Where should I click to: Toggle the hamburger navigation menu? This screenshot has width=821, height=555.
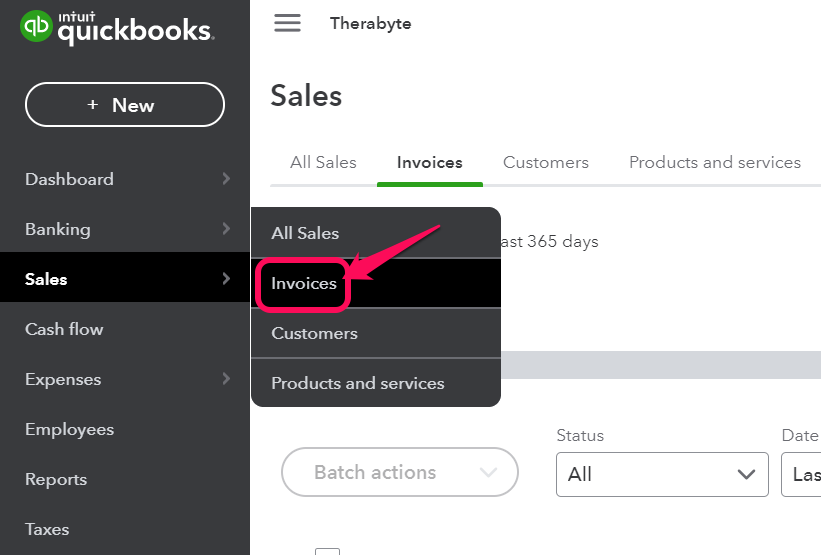click(287, 23)
